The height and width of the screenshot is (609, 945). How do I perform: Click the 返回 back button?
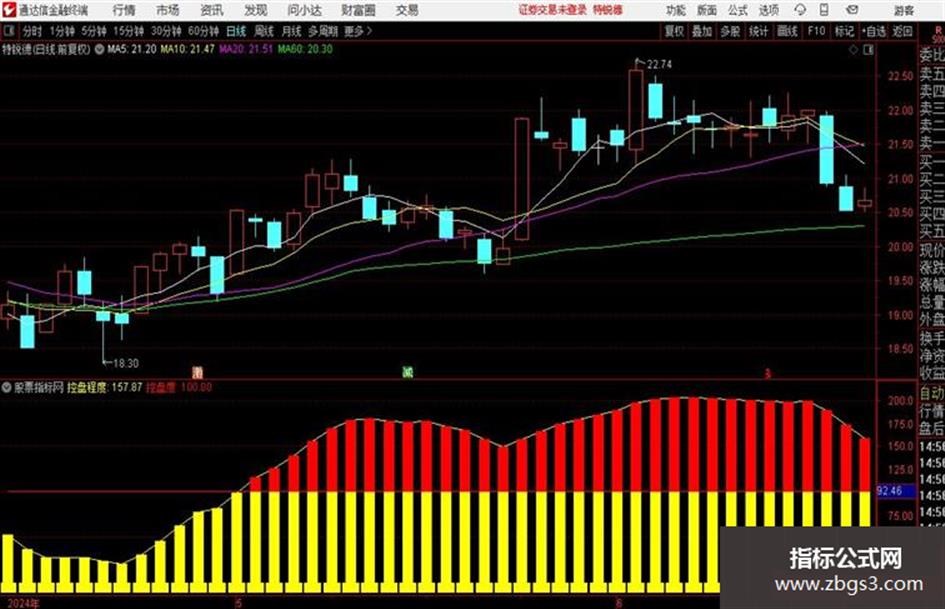pyautogui.click(x=902, y=31)
